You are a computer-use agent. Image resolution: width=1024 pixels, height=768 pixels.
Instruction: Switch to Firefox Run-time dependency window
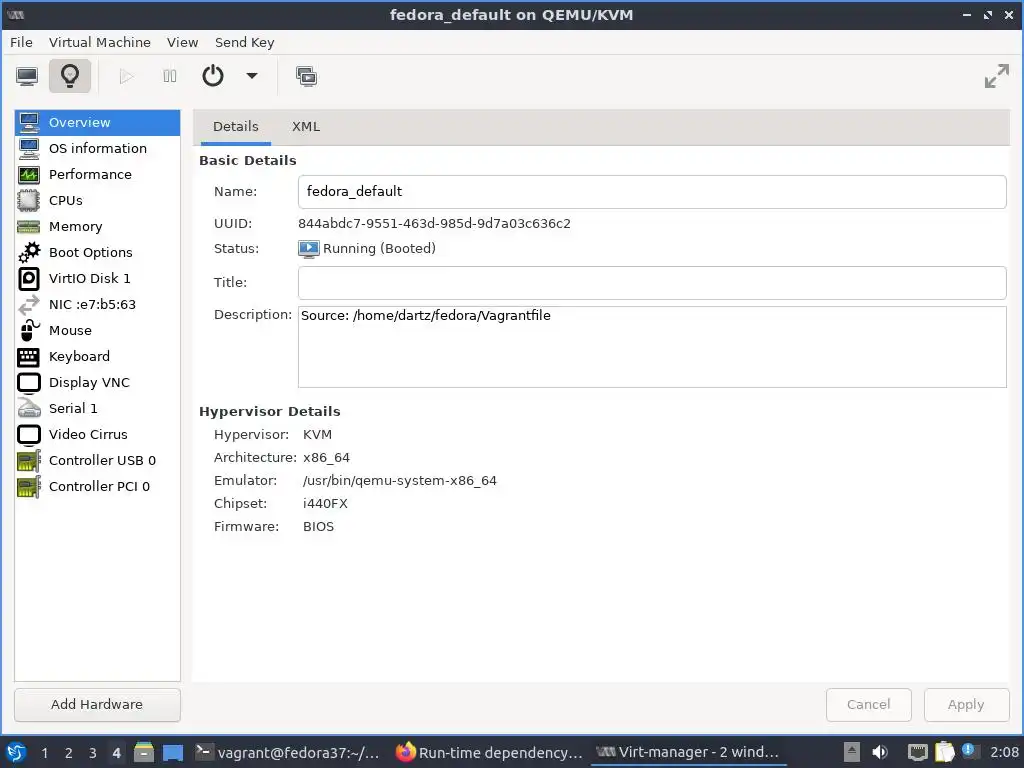(489, 752)
